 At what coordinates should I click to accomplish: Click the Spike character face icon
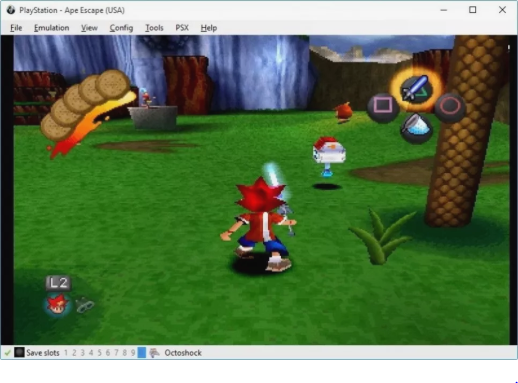tap(57, 305)
